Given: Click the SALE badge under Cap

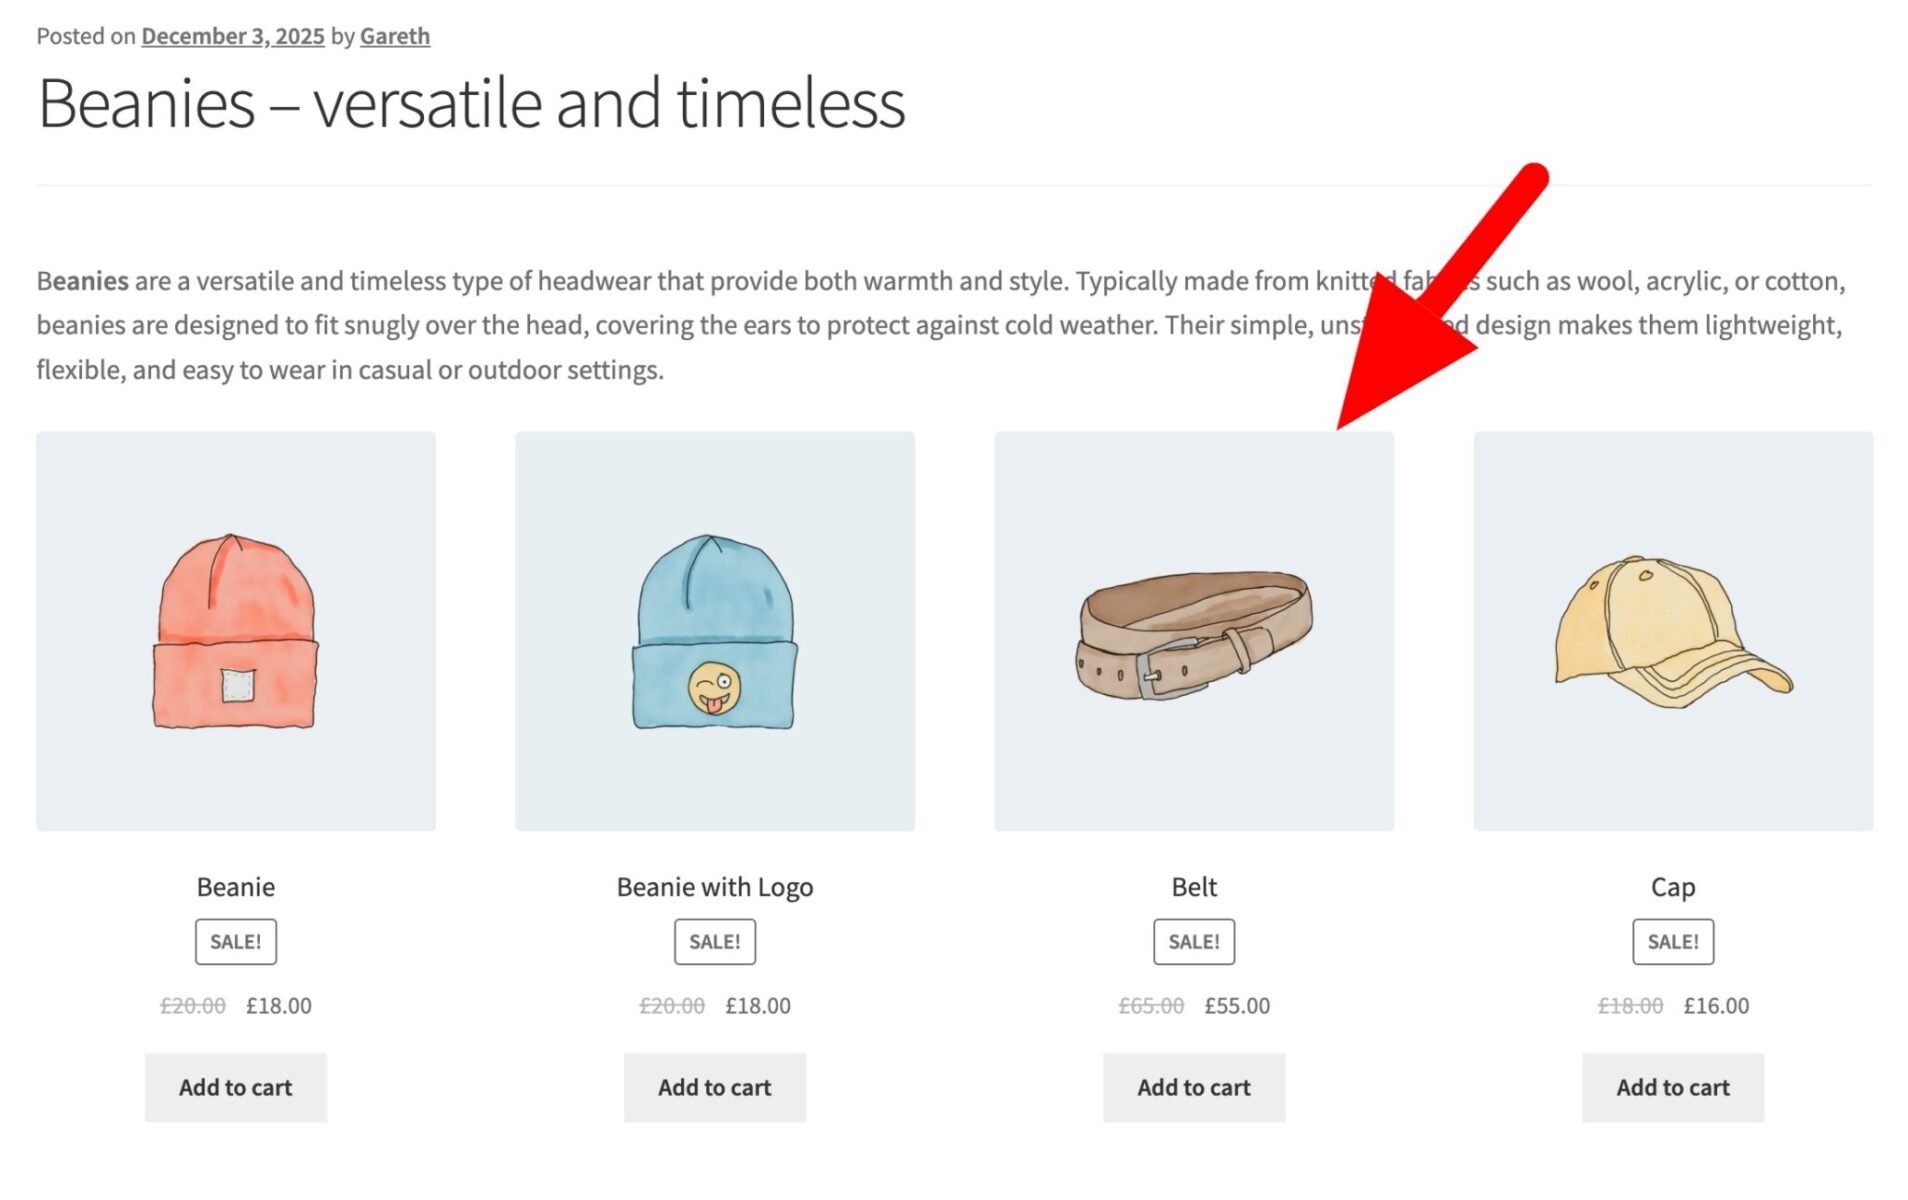Looking at the screenshot, I should [x=1673, y=940].
